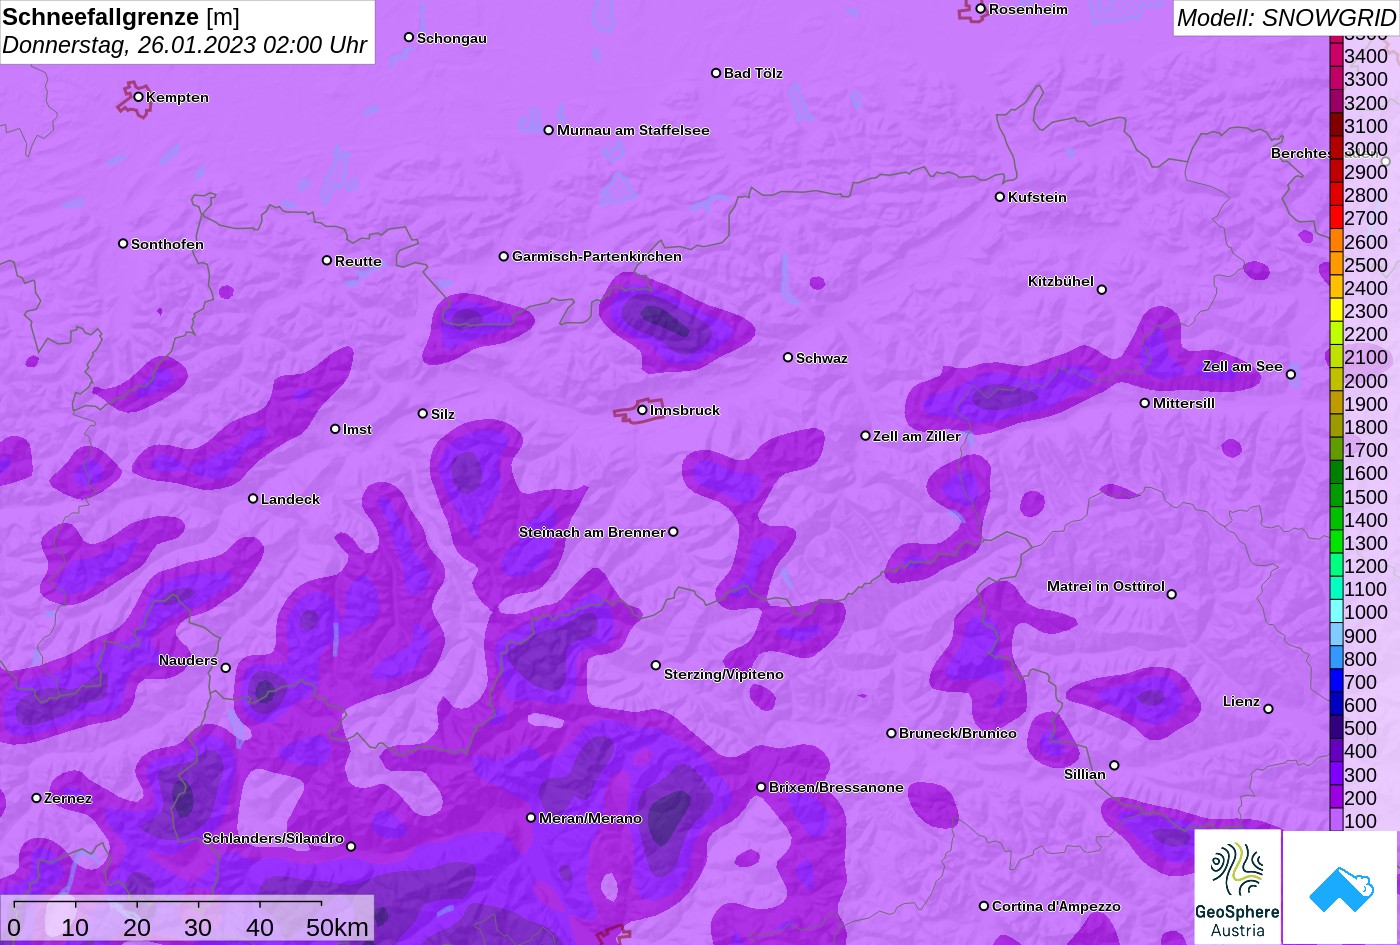The width and height of the screenshot is (1400, 945).
Task: Click the 50km scale bar label
Action: point(337,927)
